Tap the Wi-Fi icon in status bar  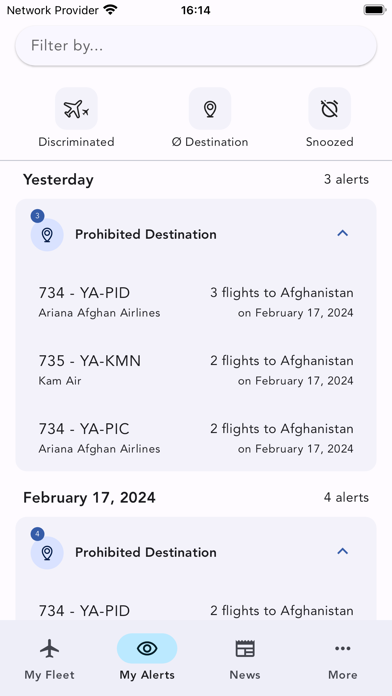110,10
